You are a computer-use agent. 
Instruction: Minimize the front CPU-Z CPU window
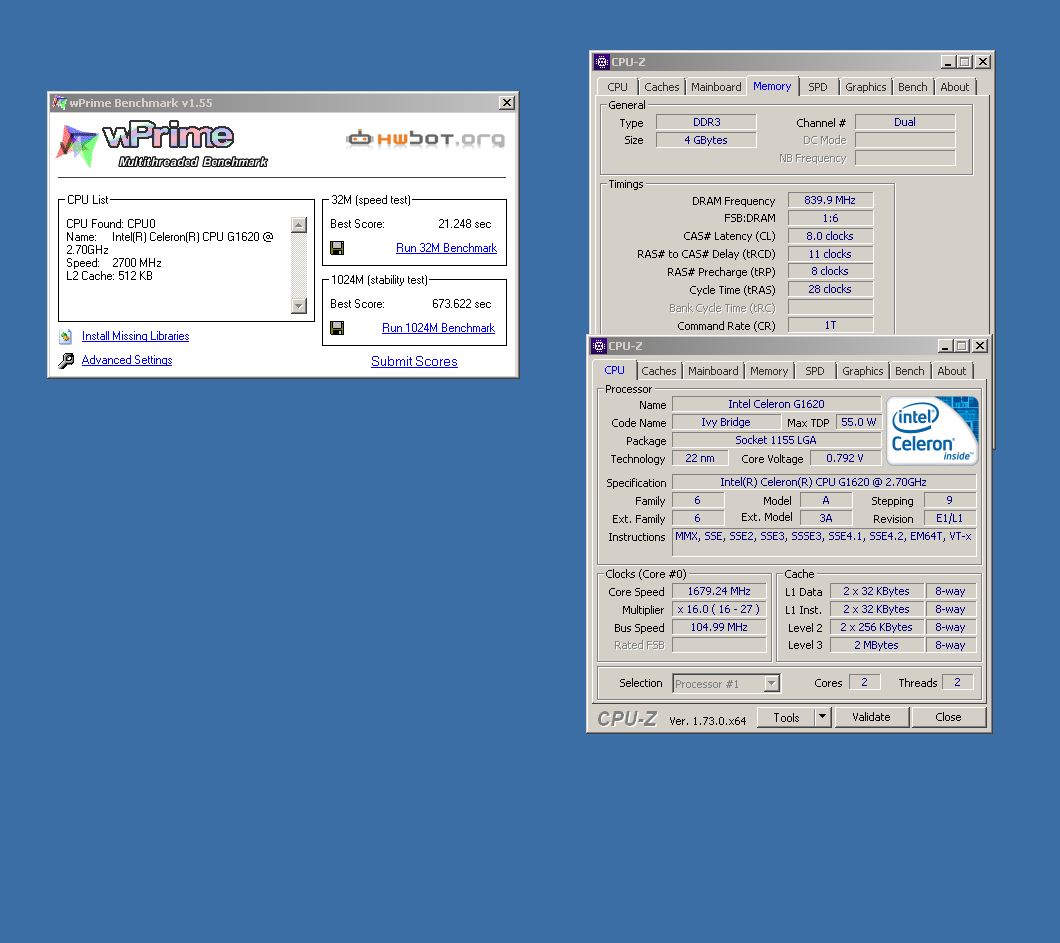(x=946, y=346)
